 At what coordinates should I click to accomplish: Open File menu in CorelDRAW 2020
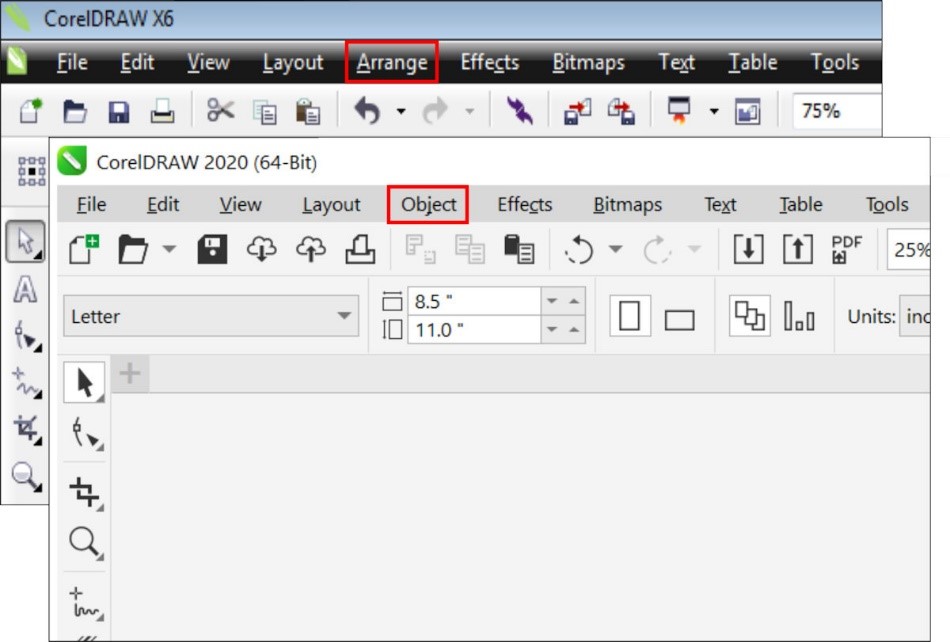[x=91, y=205]
